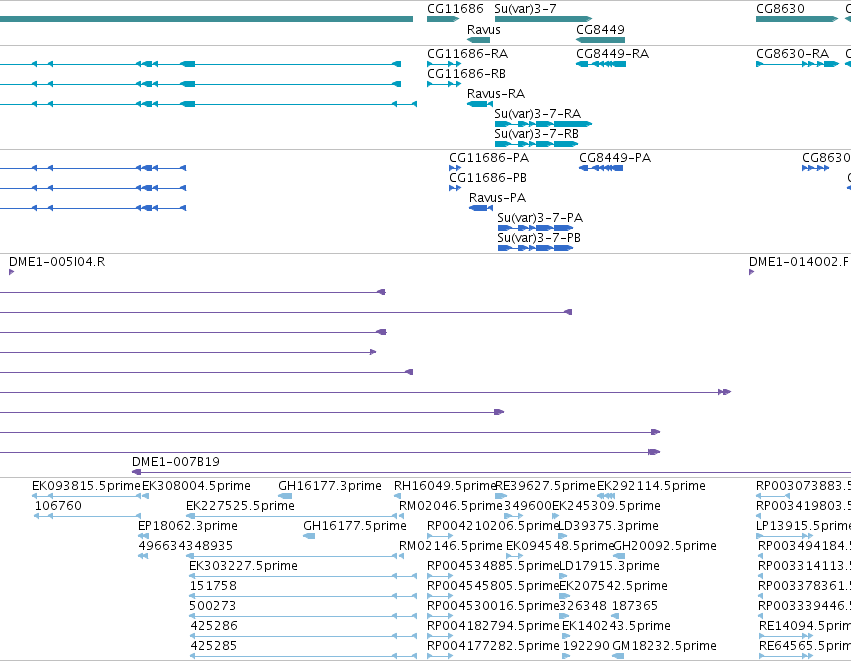Click the 425286 feature label
This screenshot has width=851, height=661.
214,626
